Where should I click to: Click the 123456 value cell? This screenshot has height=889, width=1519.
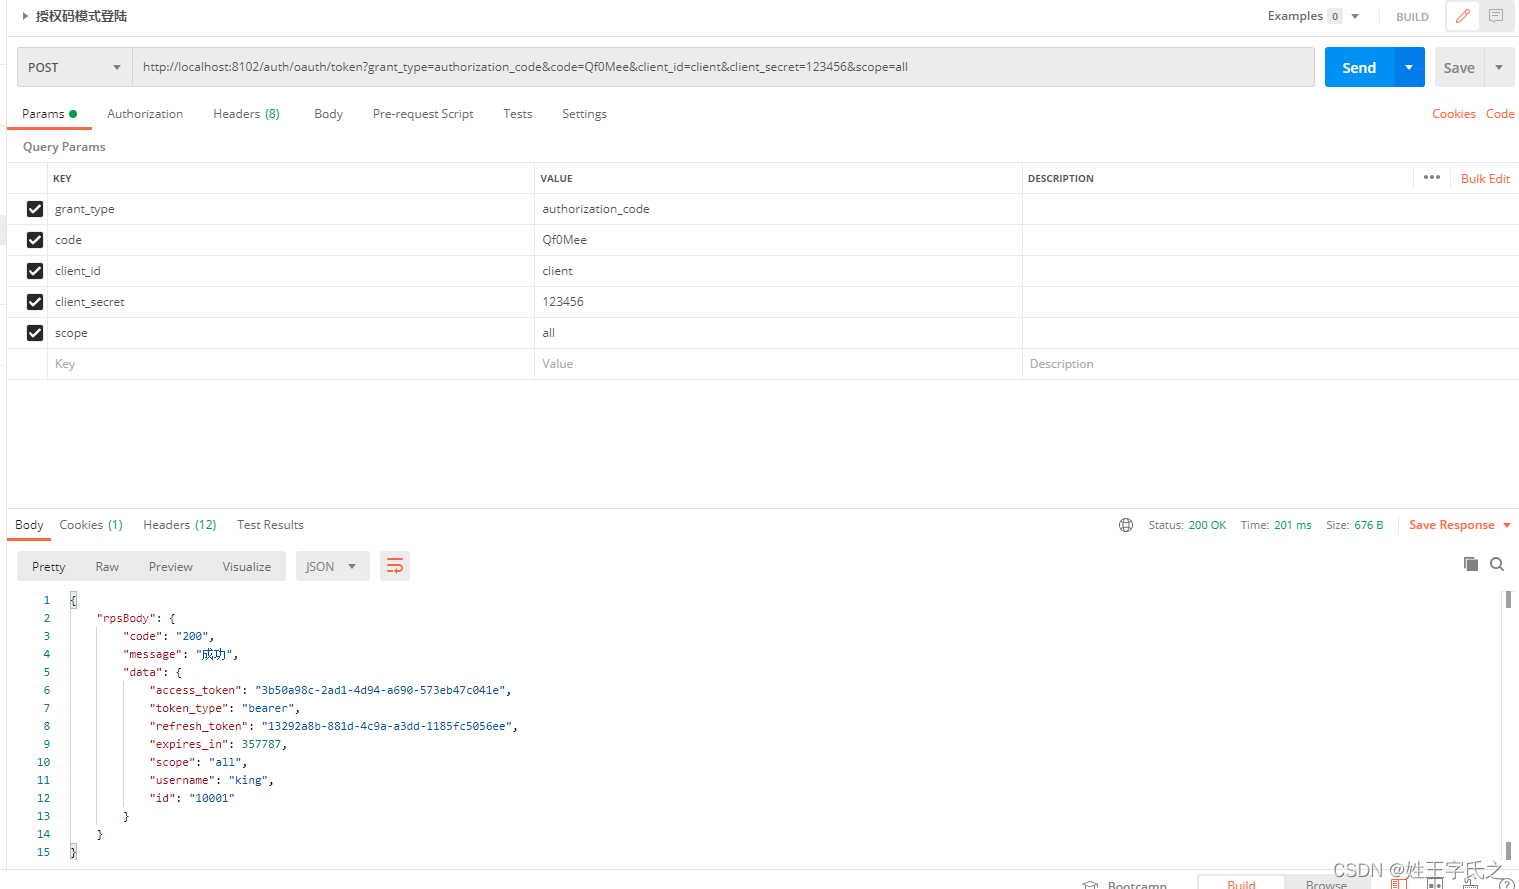point(778,302)
